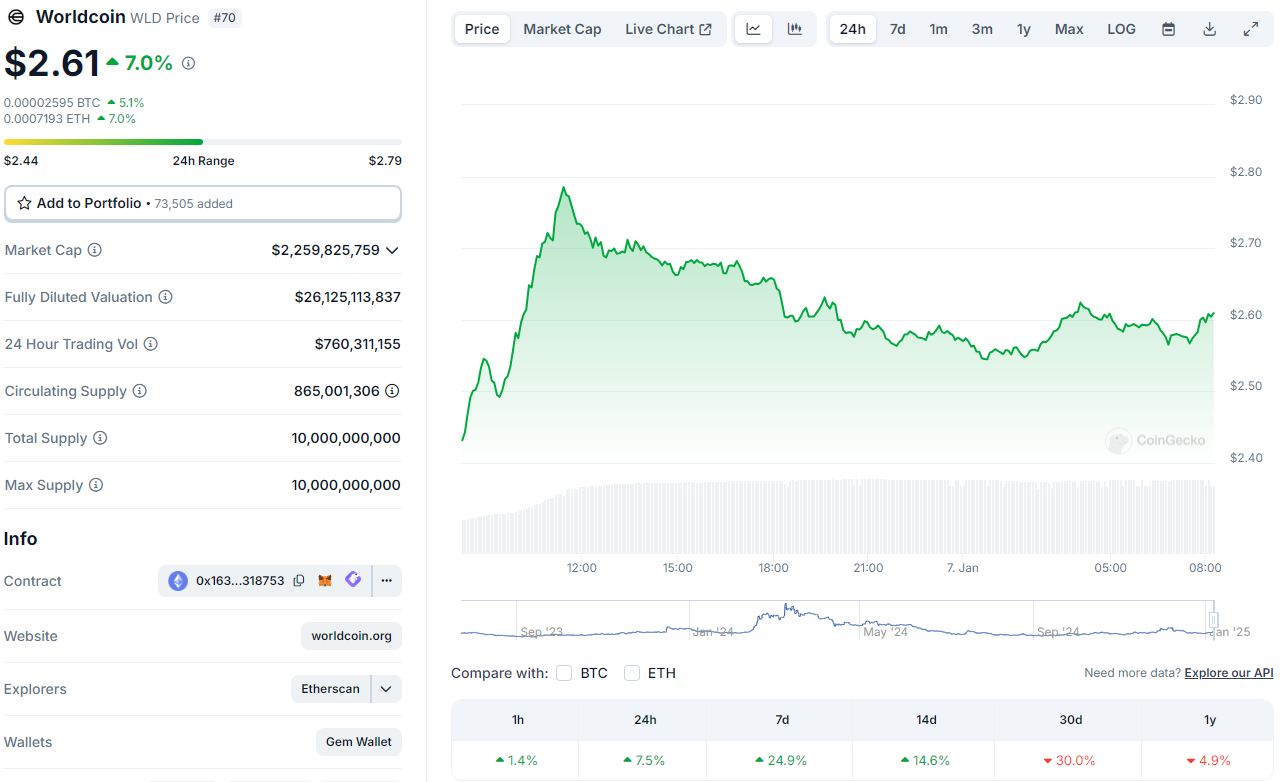The width and height of the screenshot is (1280, 782).
Task: Click the 0.00002595 BTC price text
Action: point(52,102)
